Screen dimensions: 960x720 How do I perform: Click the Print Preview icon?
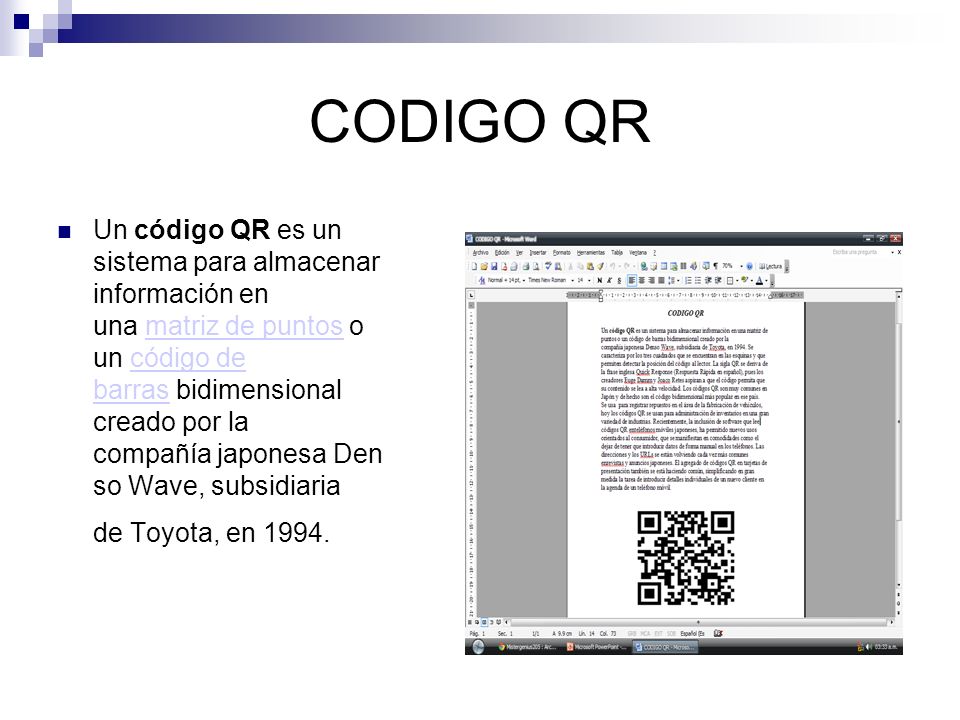pyautogui.click(x=536, y=266)
